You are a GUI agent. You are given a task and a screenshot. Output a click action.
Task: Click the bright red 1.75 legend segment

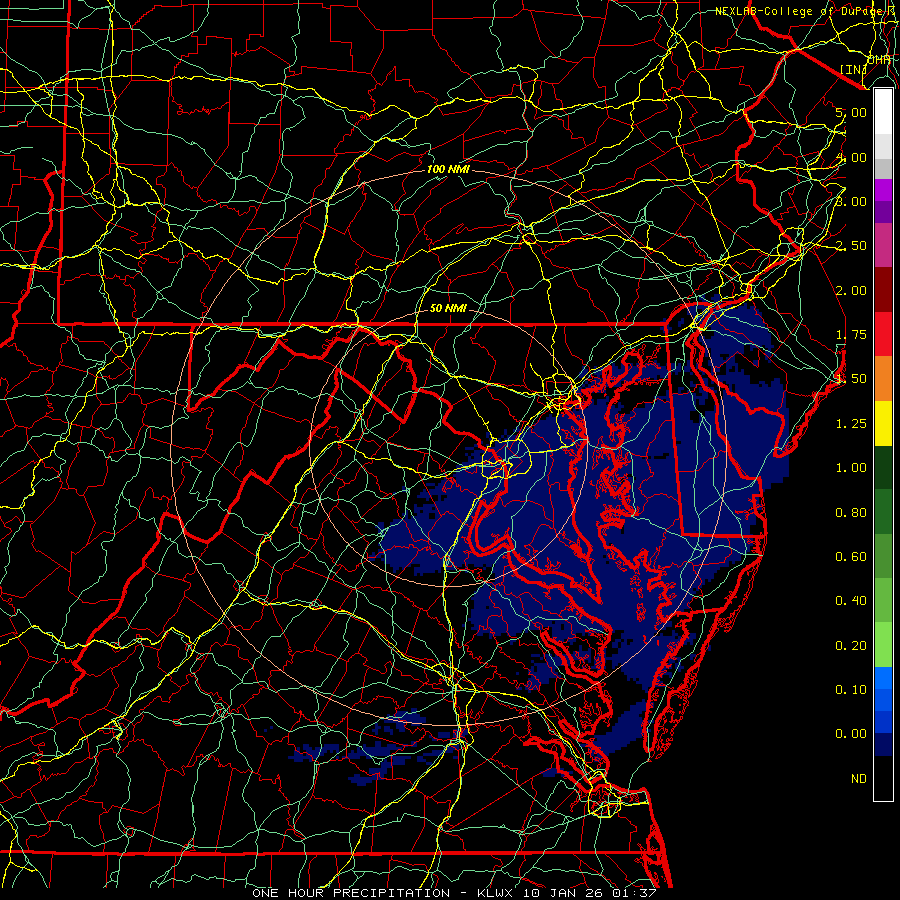883,334
